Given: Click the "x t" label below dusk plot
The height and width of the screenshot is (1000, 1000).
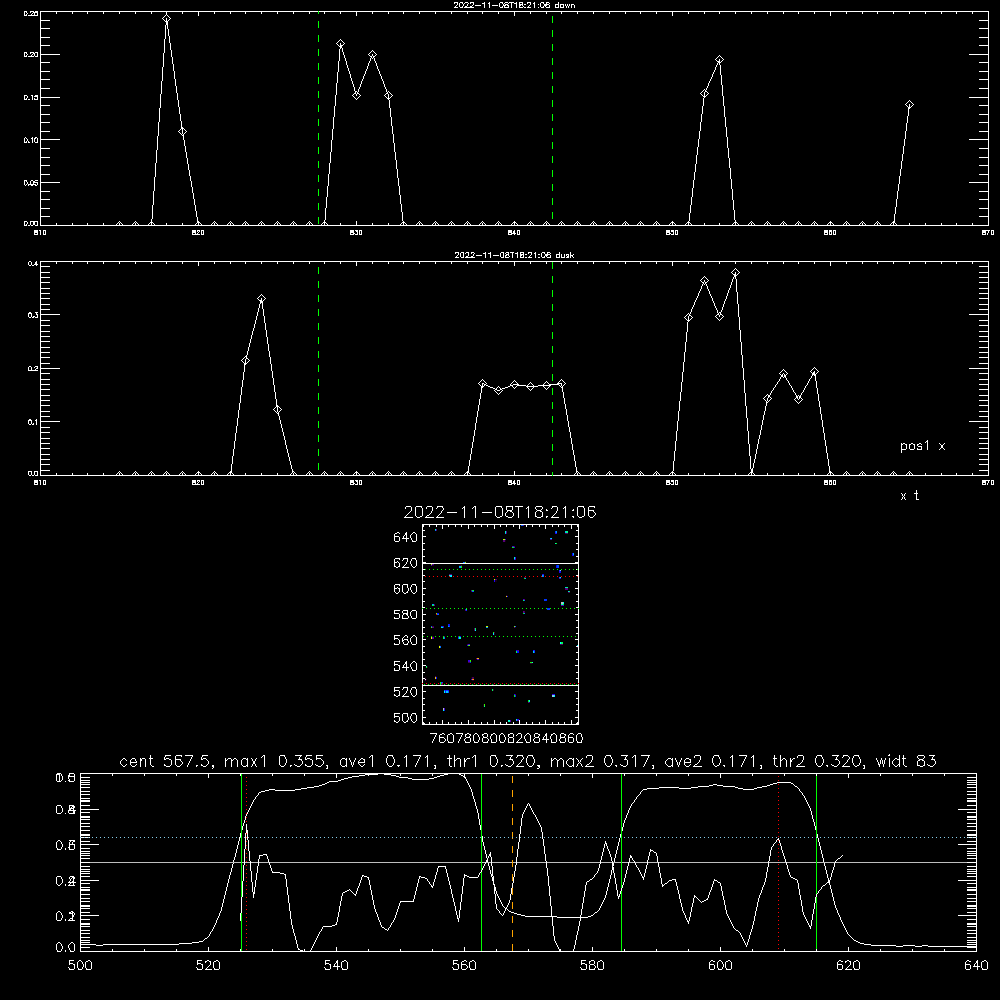Looking at the screenshot, I should tap(909, 496).
